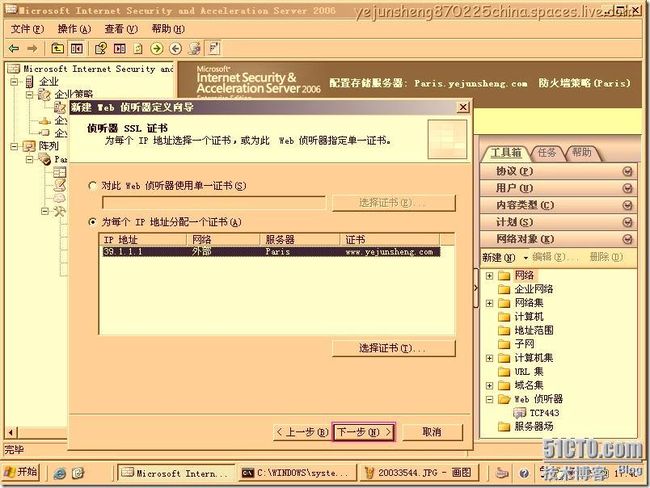
Task: Click the 子网 folder icon
Action: click(504, 344)
